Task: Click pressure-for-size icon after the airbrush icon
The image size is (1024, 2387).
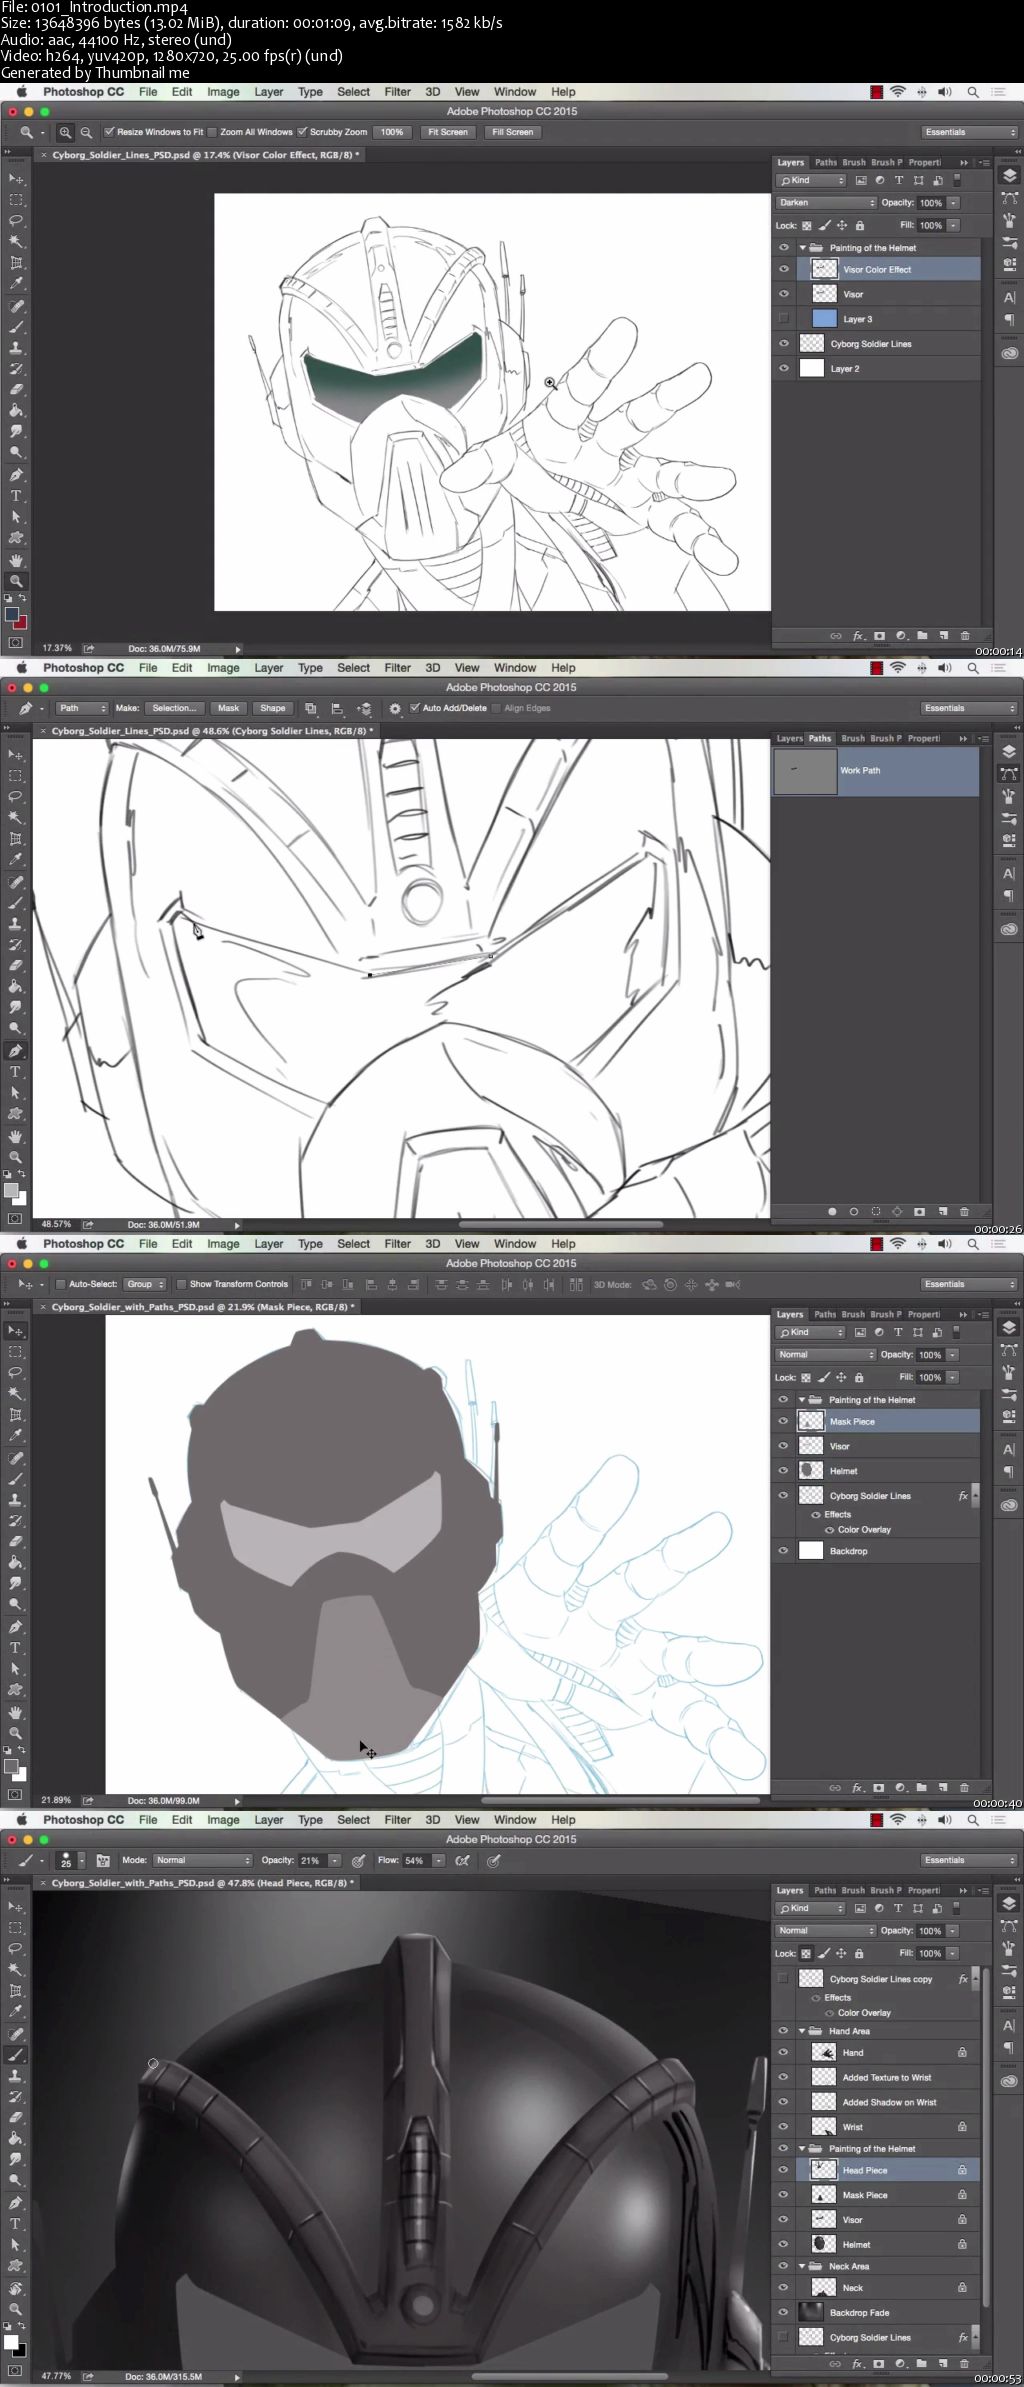Action: (x=493, y=1860)
